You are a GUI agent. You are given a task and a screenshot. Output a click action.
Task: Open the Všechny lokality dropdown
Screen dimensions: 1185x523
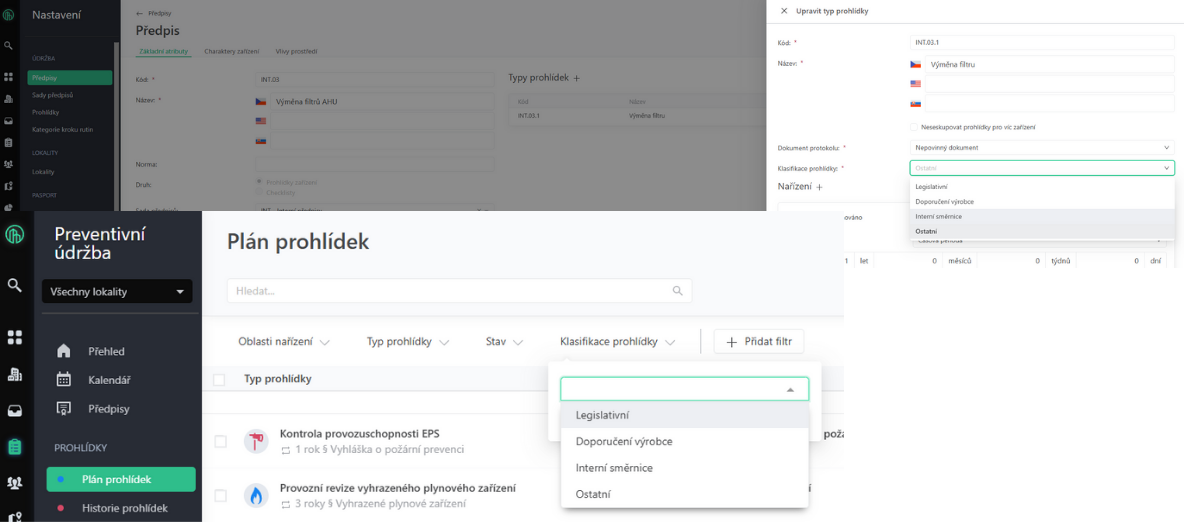click(117, 292)
